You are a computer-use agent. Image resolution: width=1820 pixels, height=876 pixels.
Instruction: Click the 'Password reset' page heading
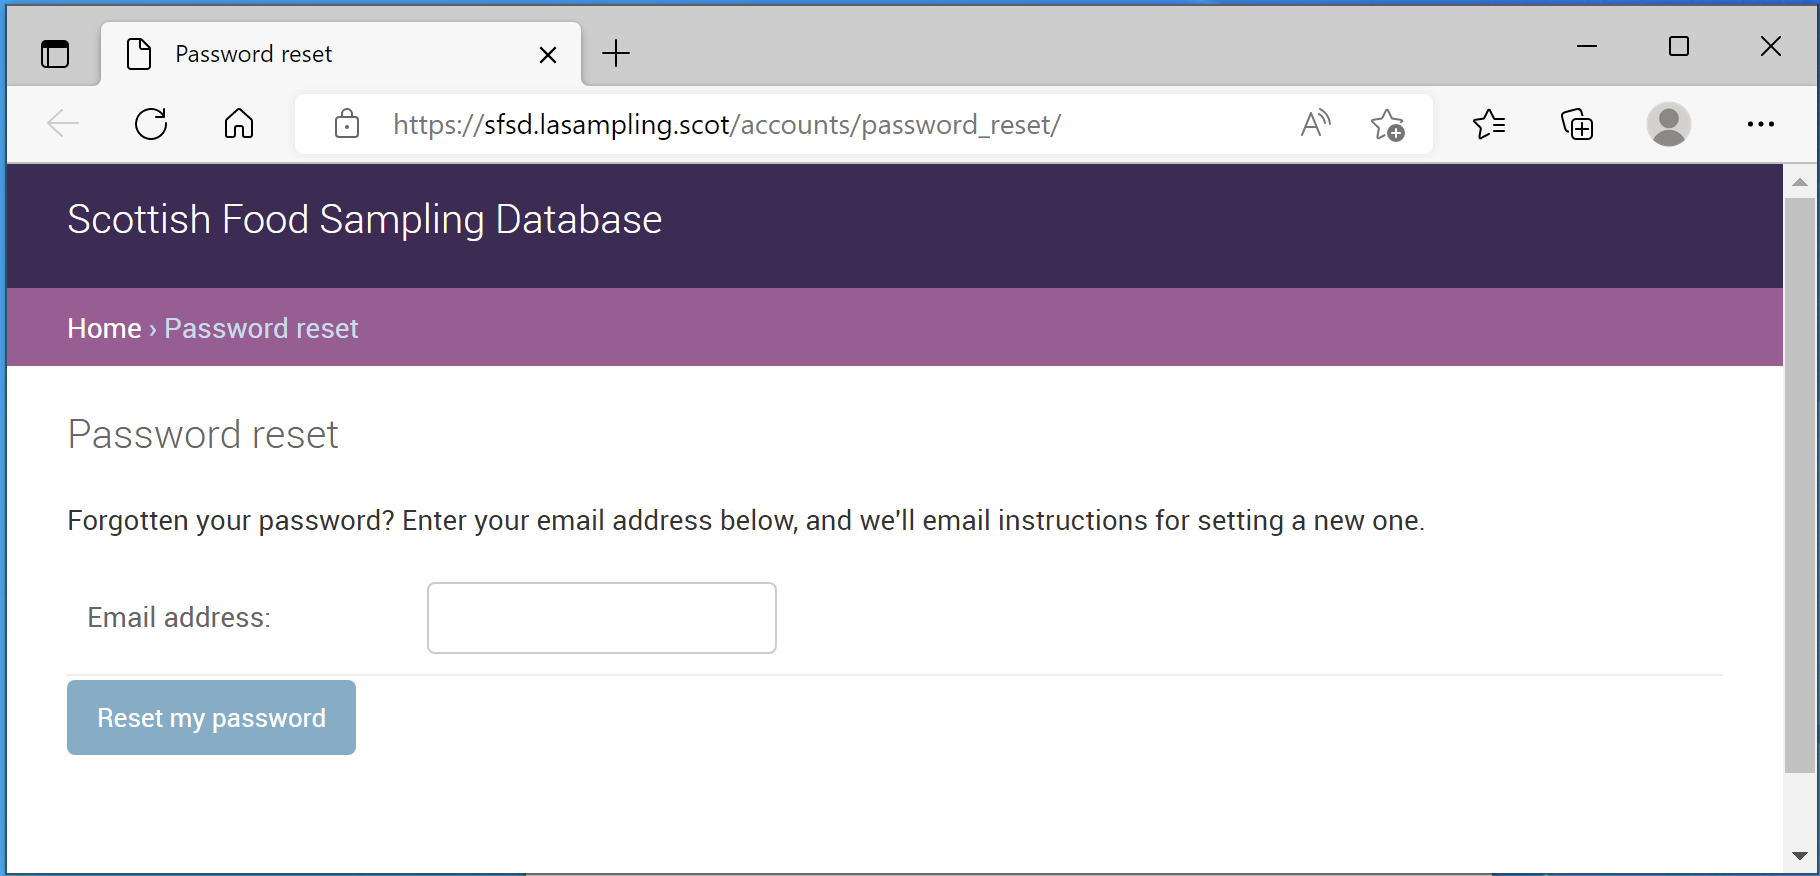(203, 435)
